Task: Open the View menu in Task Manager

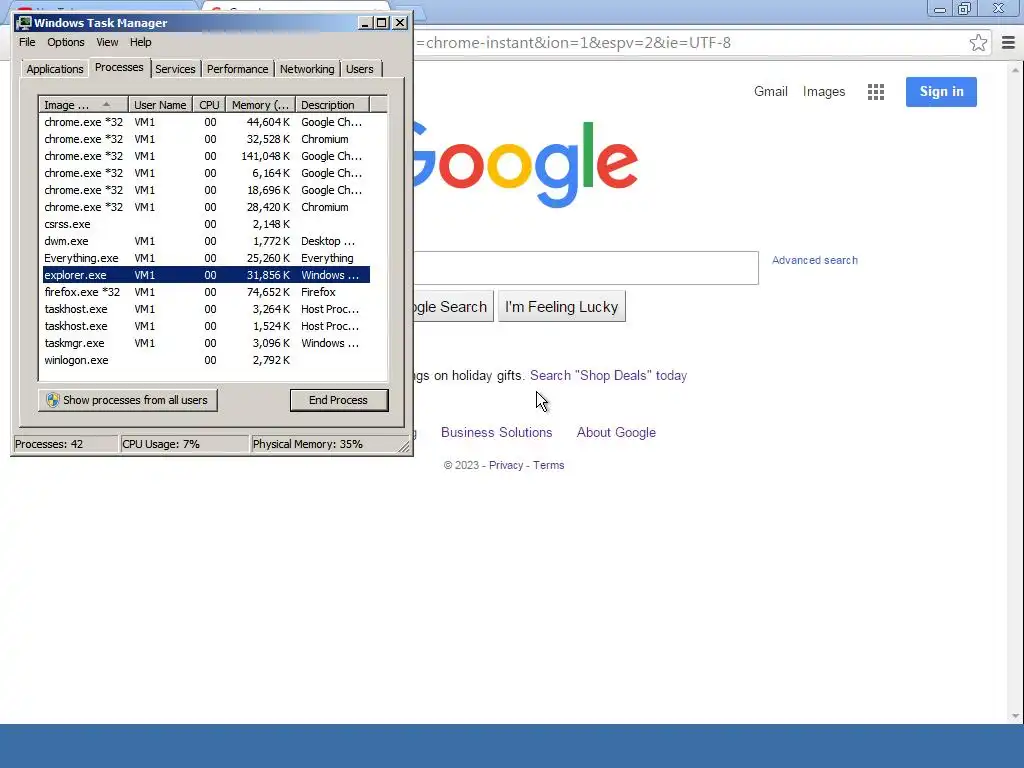Action: pos(107,42)
